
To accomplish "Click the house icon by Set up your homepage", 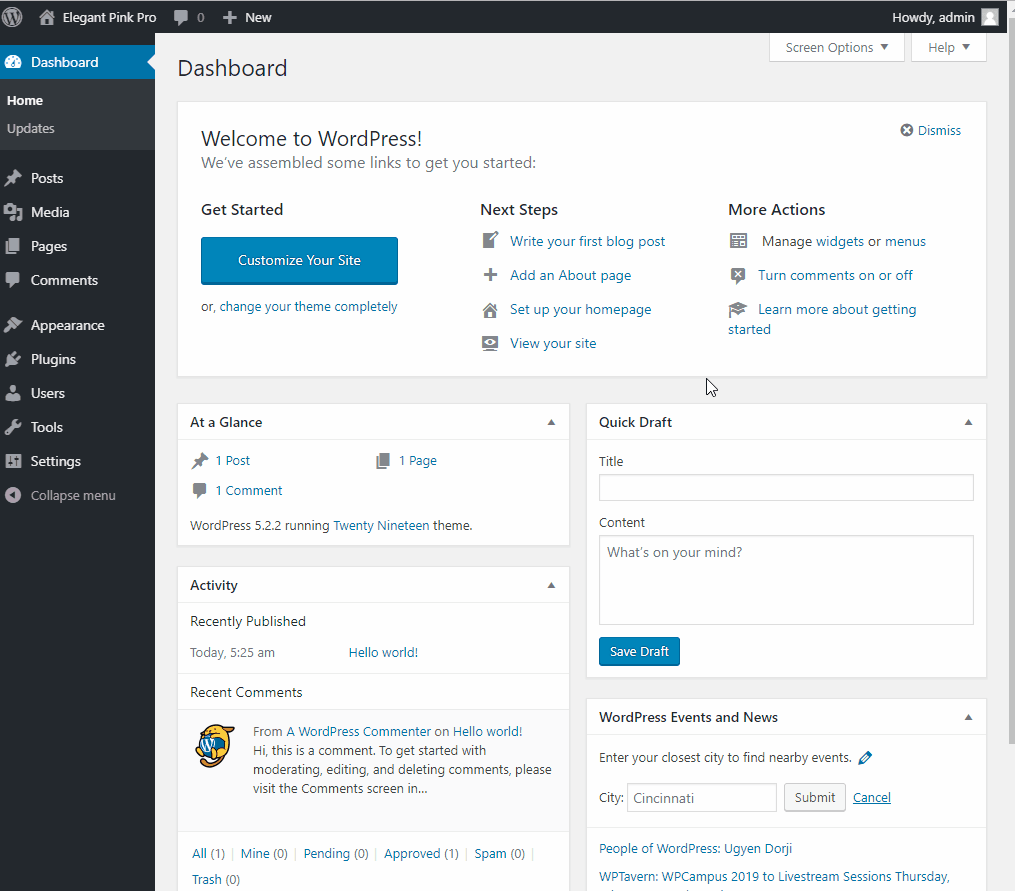I will 490,310.
